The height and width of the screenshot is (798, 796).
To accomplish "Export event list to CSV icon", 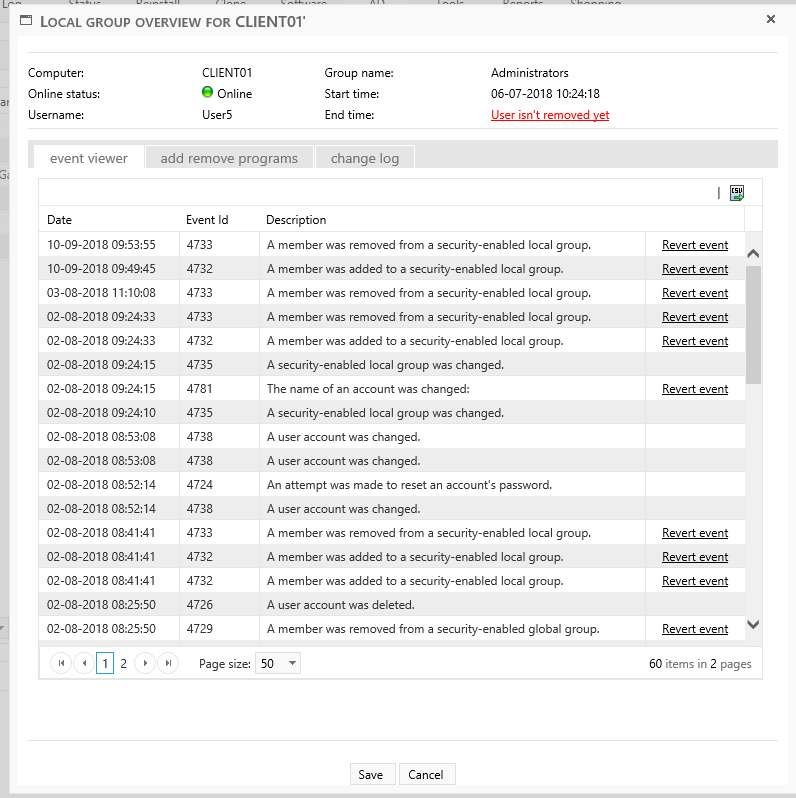I will coord(737,193).
